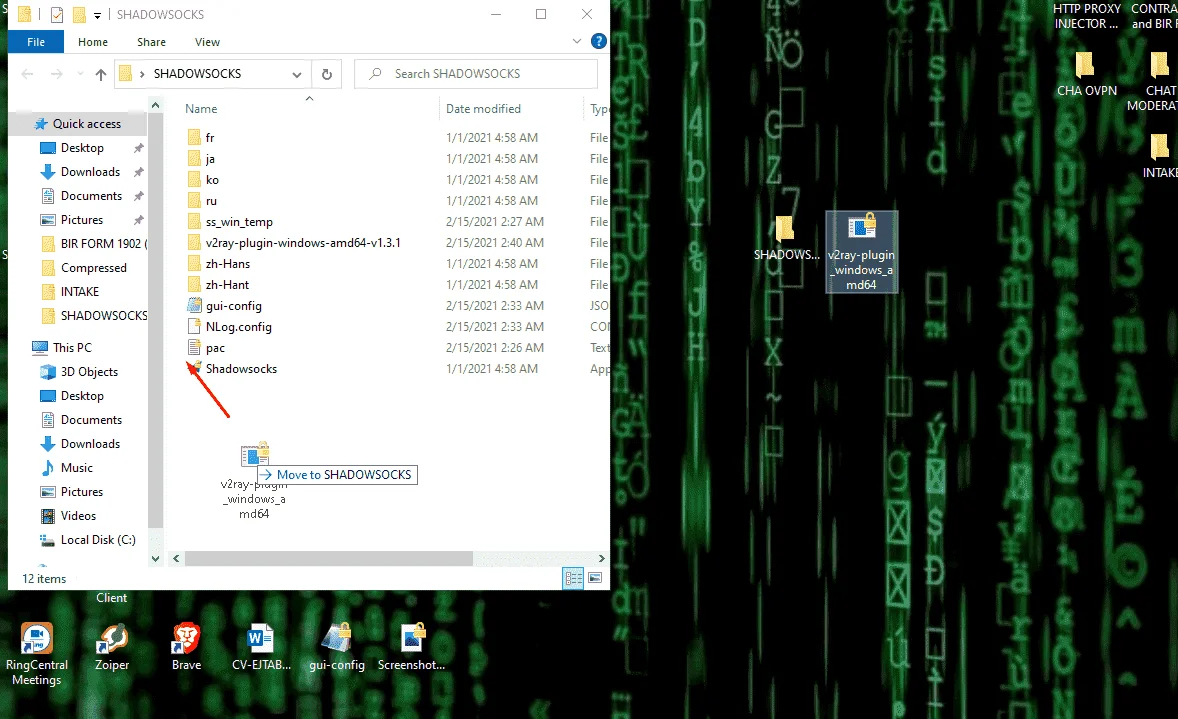Image resolution: width=1178 pixels, height=719 pixels.
Task: Open pinned Downloads under Quick access
Action: click(90, 172)
